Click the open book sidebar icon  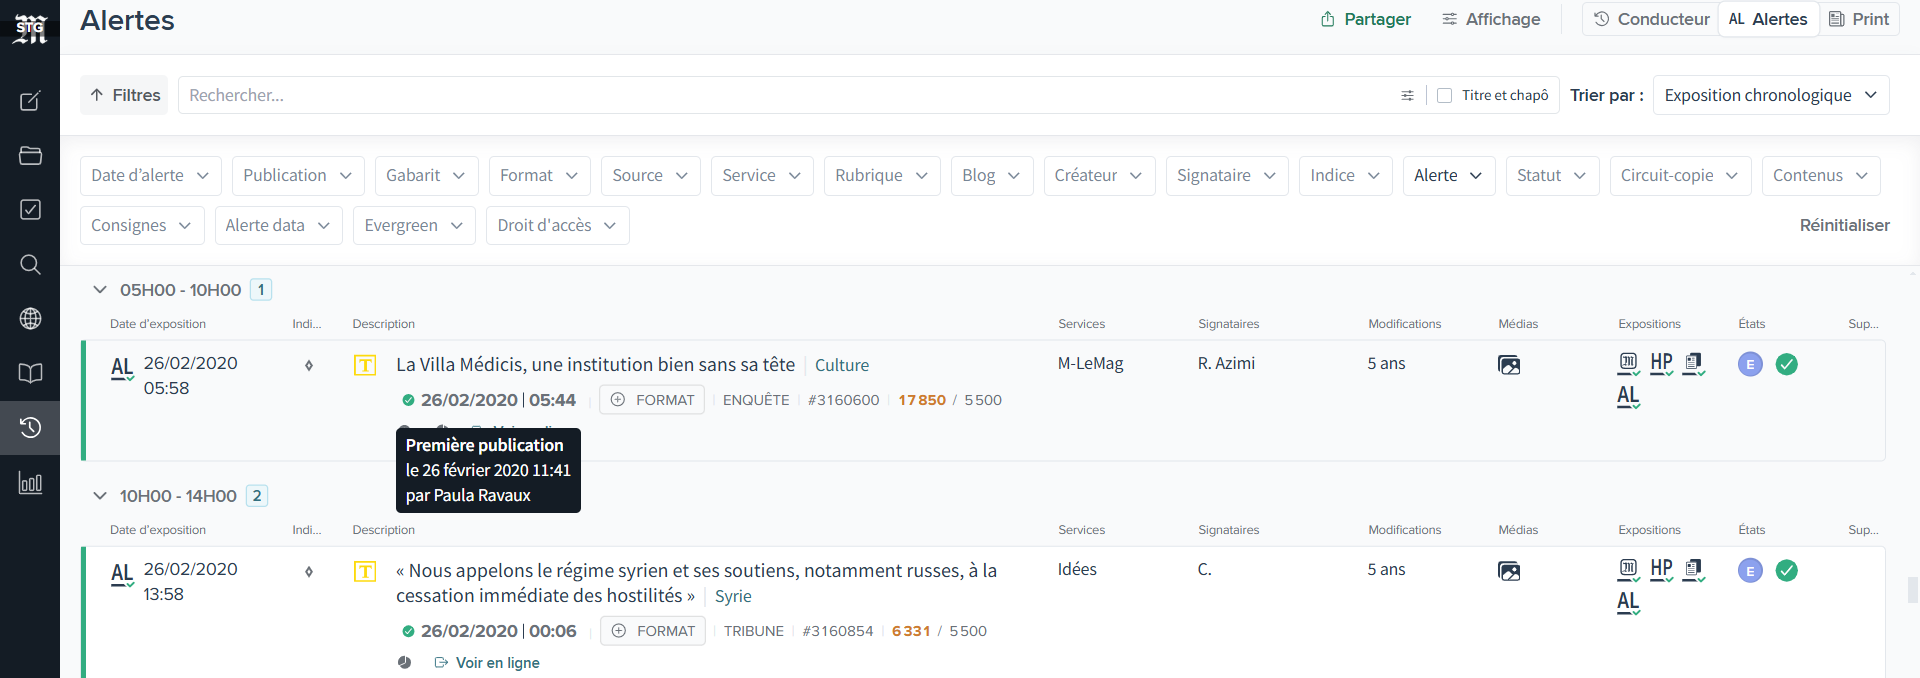[x=30, y=373]
